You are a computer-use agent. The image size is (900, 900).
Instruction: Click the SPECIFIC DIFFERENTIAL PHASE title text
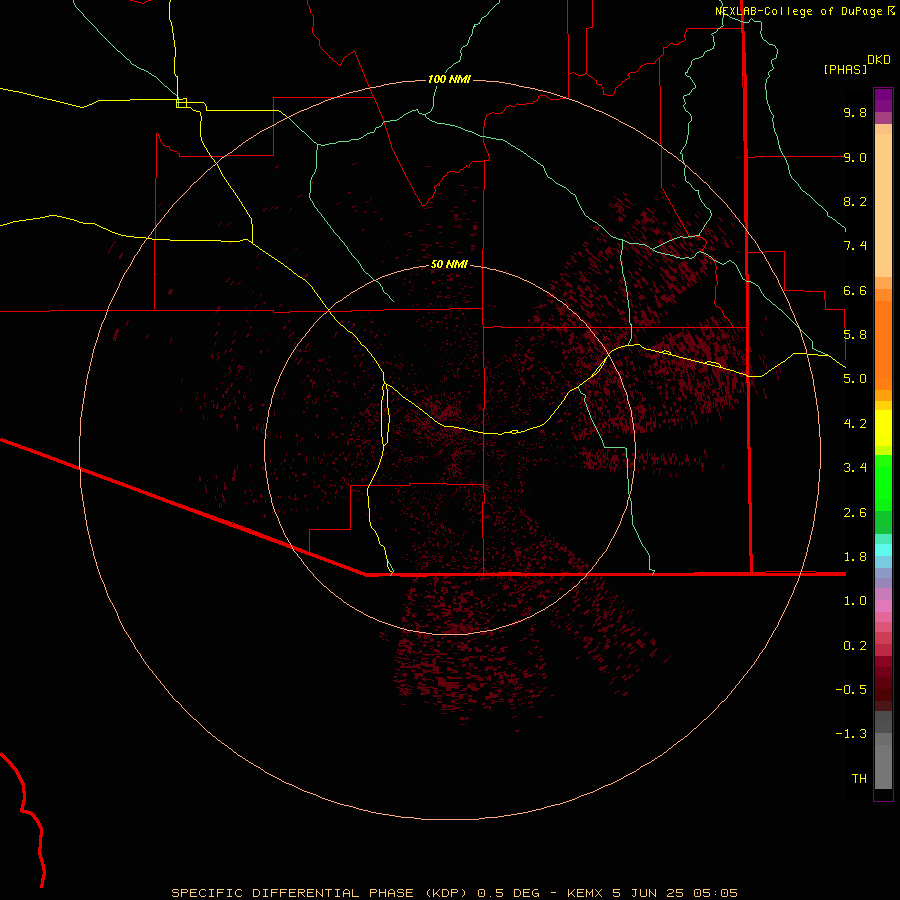292,893
